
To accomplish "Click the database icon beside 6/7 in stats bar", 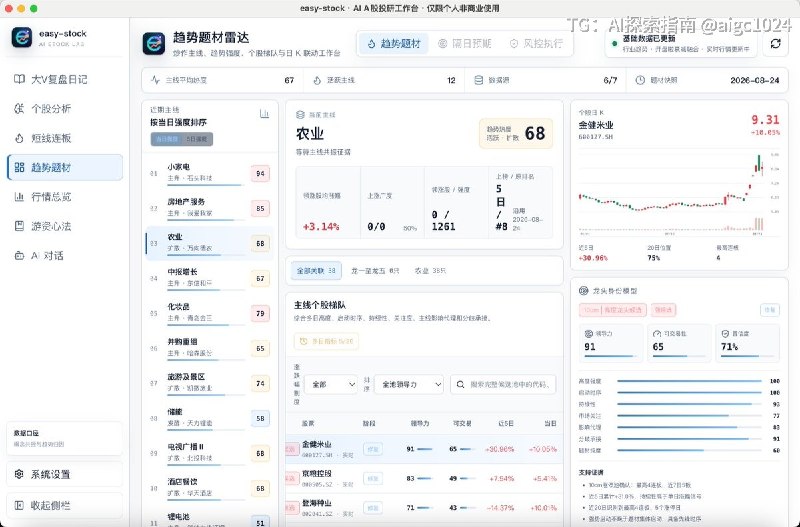I will tap(479, 80).
